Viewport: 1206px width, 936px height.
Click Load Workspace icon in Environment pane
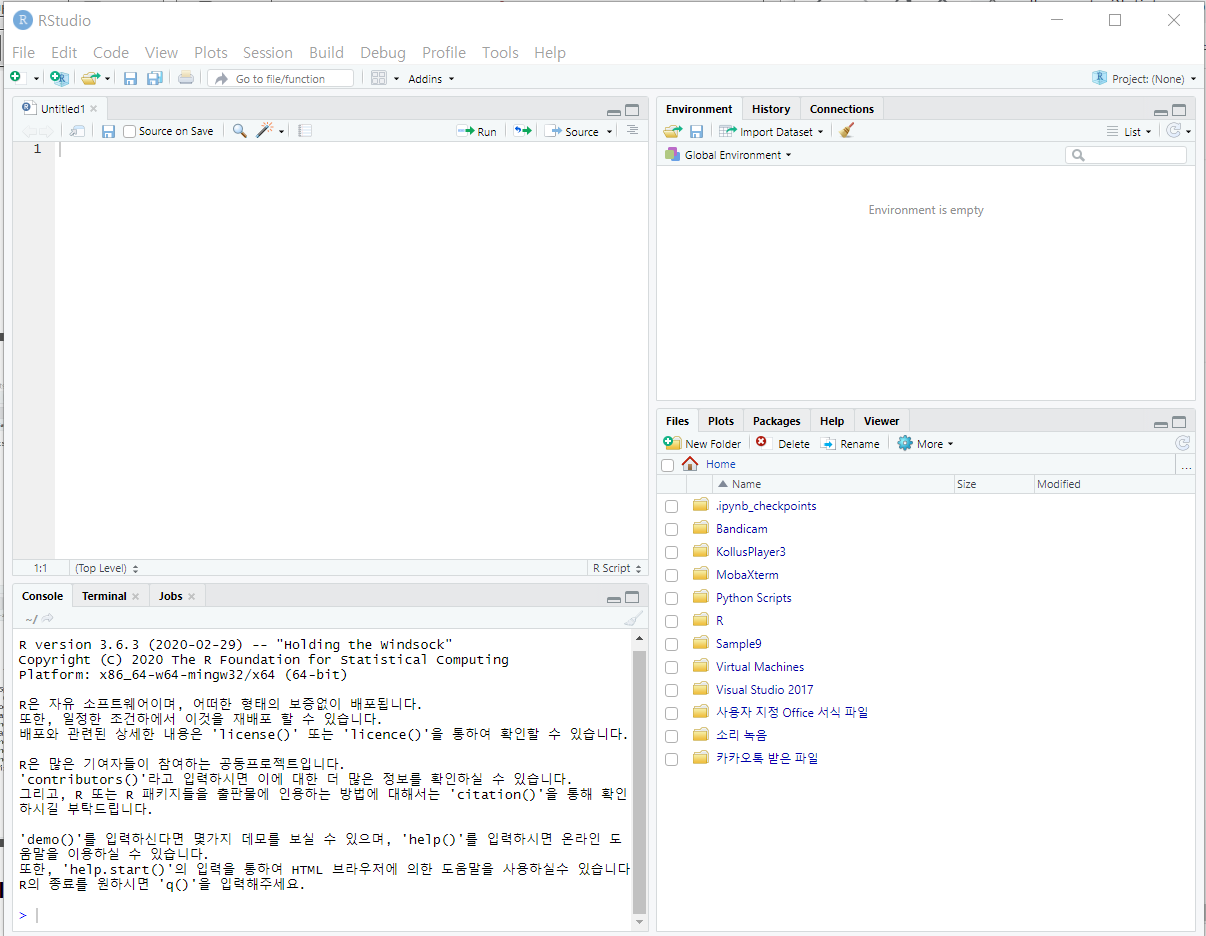673,131
